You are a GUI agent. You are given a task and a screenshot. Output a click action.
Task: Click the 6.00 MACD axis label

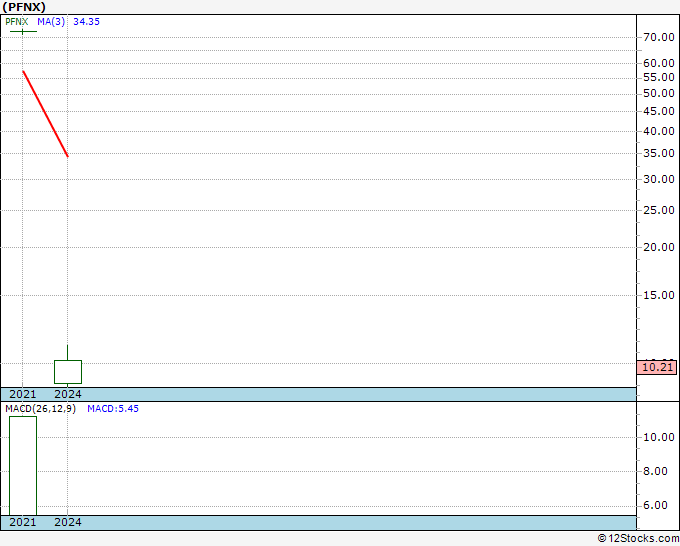pyautogui.click(x=655, y=506)
